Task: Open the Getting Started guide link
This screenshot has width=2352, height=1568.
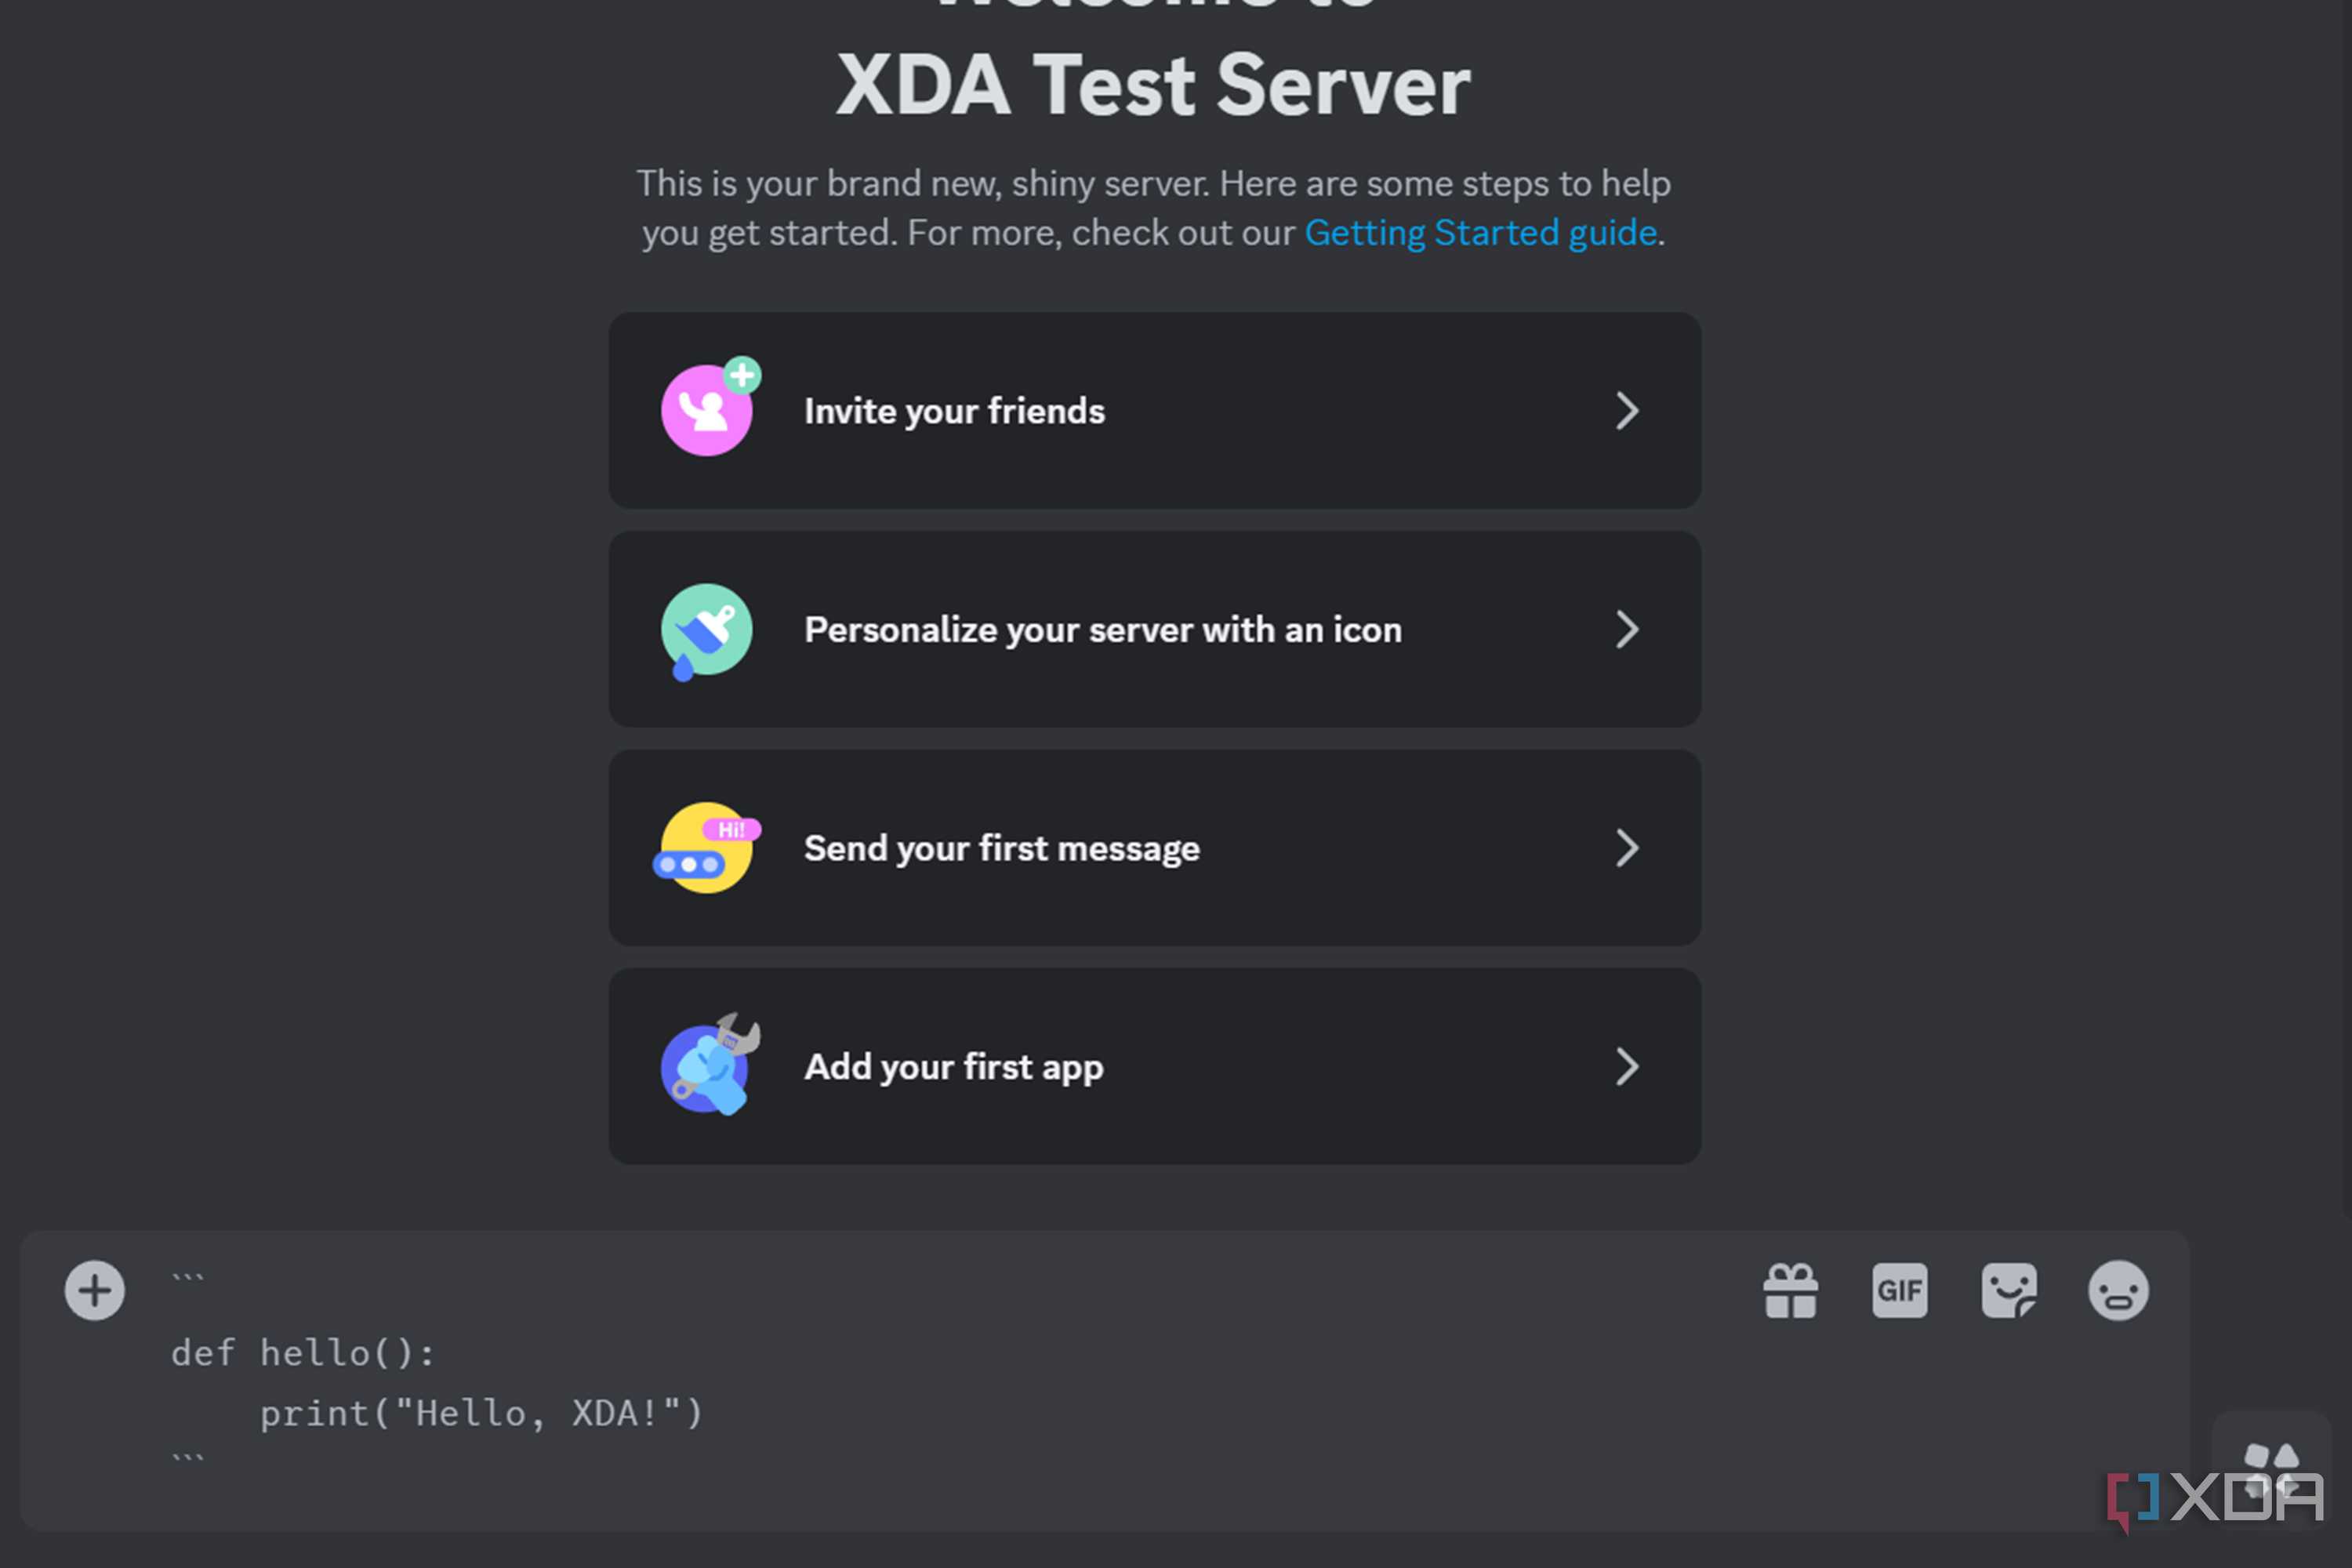Action: point(1480,232)
